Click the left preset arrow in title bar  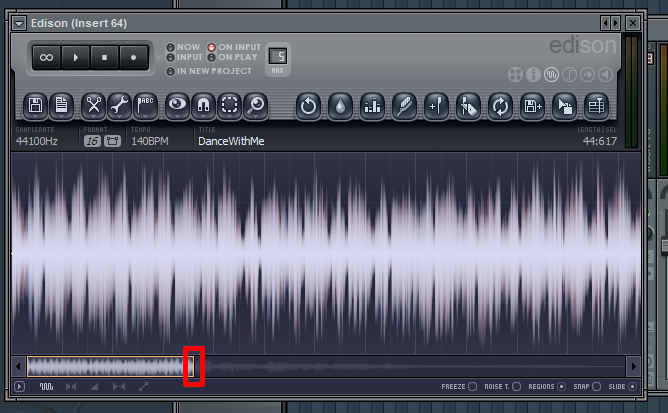pos(605,23)
